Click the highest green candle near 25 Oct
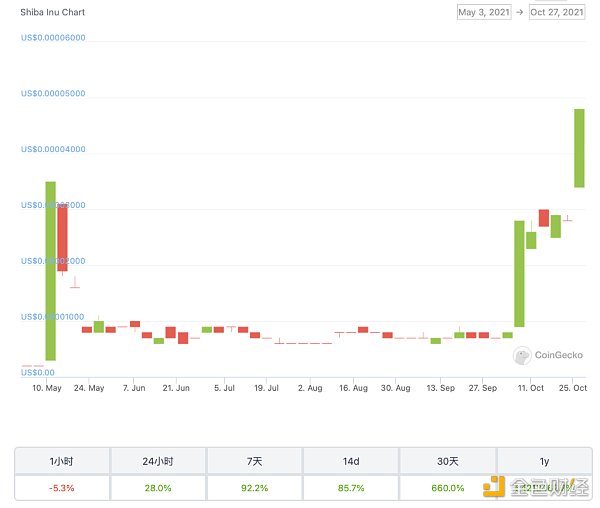The width and height of the screenshot is (600, 508). point(579,148)
